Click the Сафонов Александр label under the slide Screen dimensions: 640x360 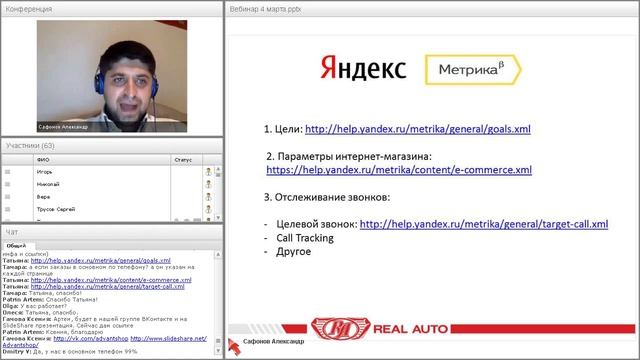[x=273, y=341]
